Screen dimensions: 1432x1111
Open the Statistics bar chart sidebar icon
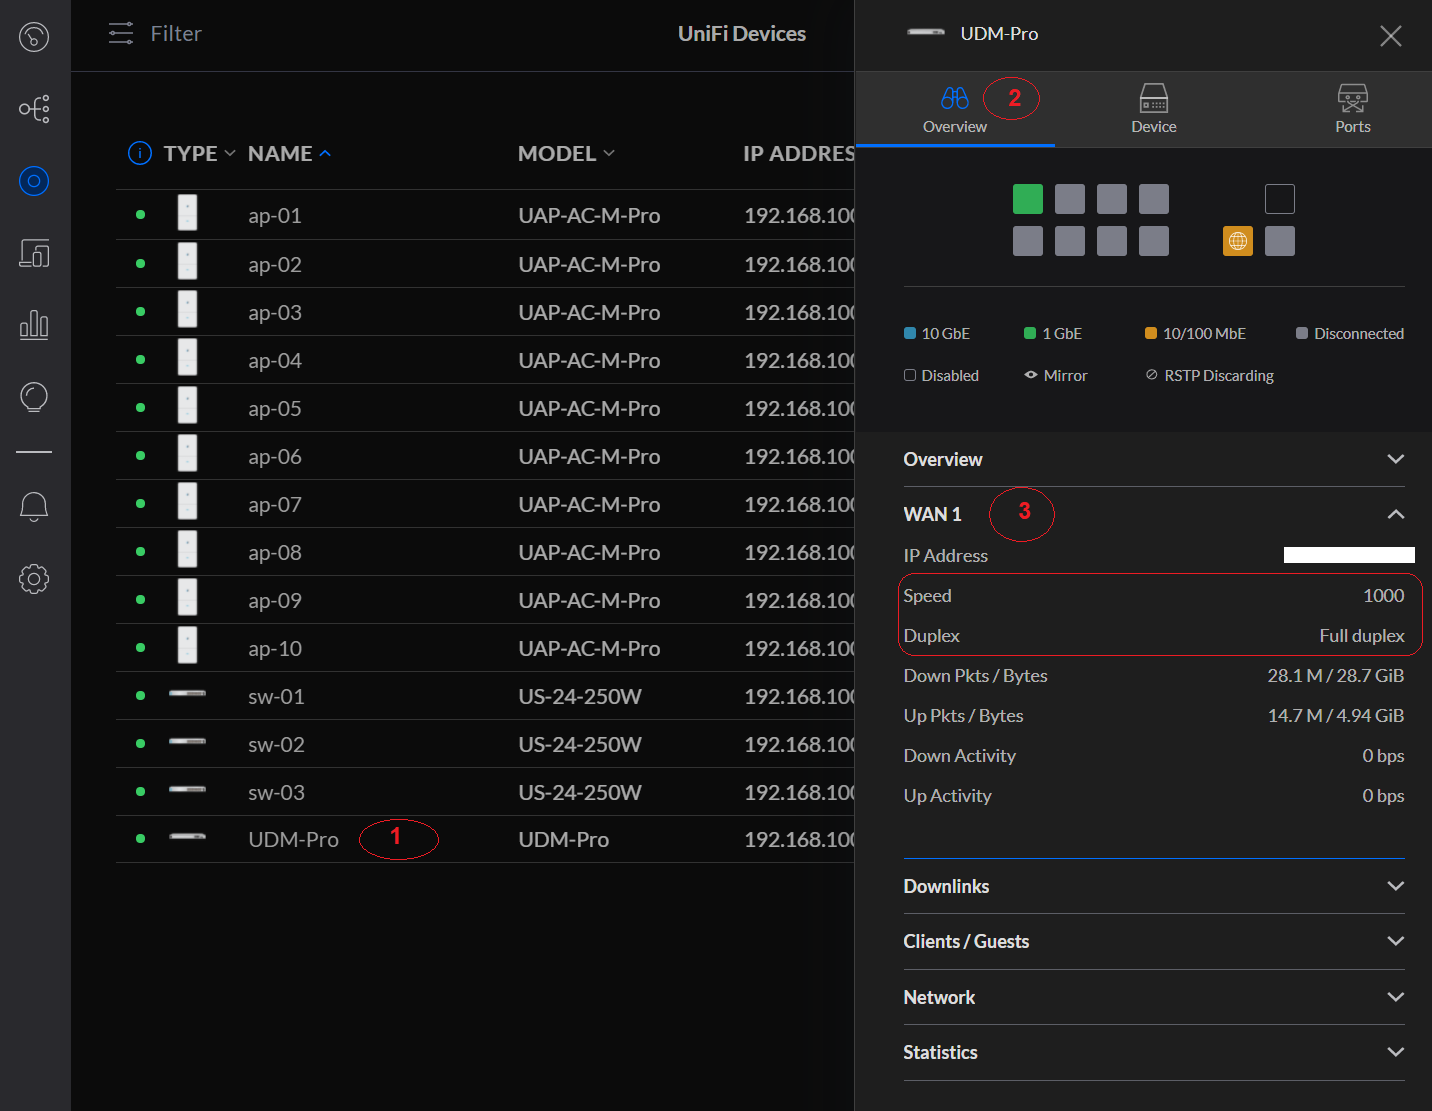(34, 325)
